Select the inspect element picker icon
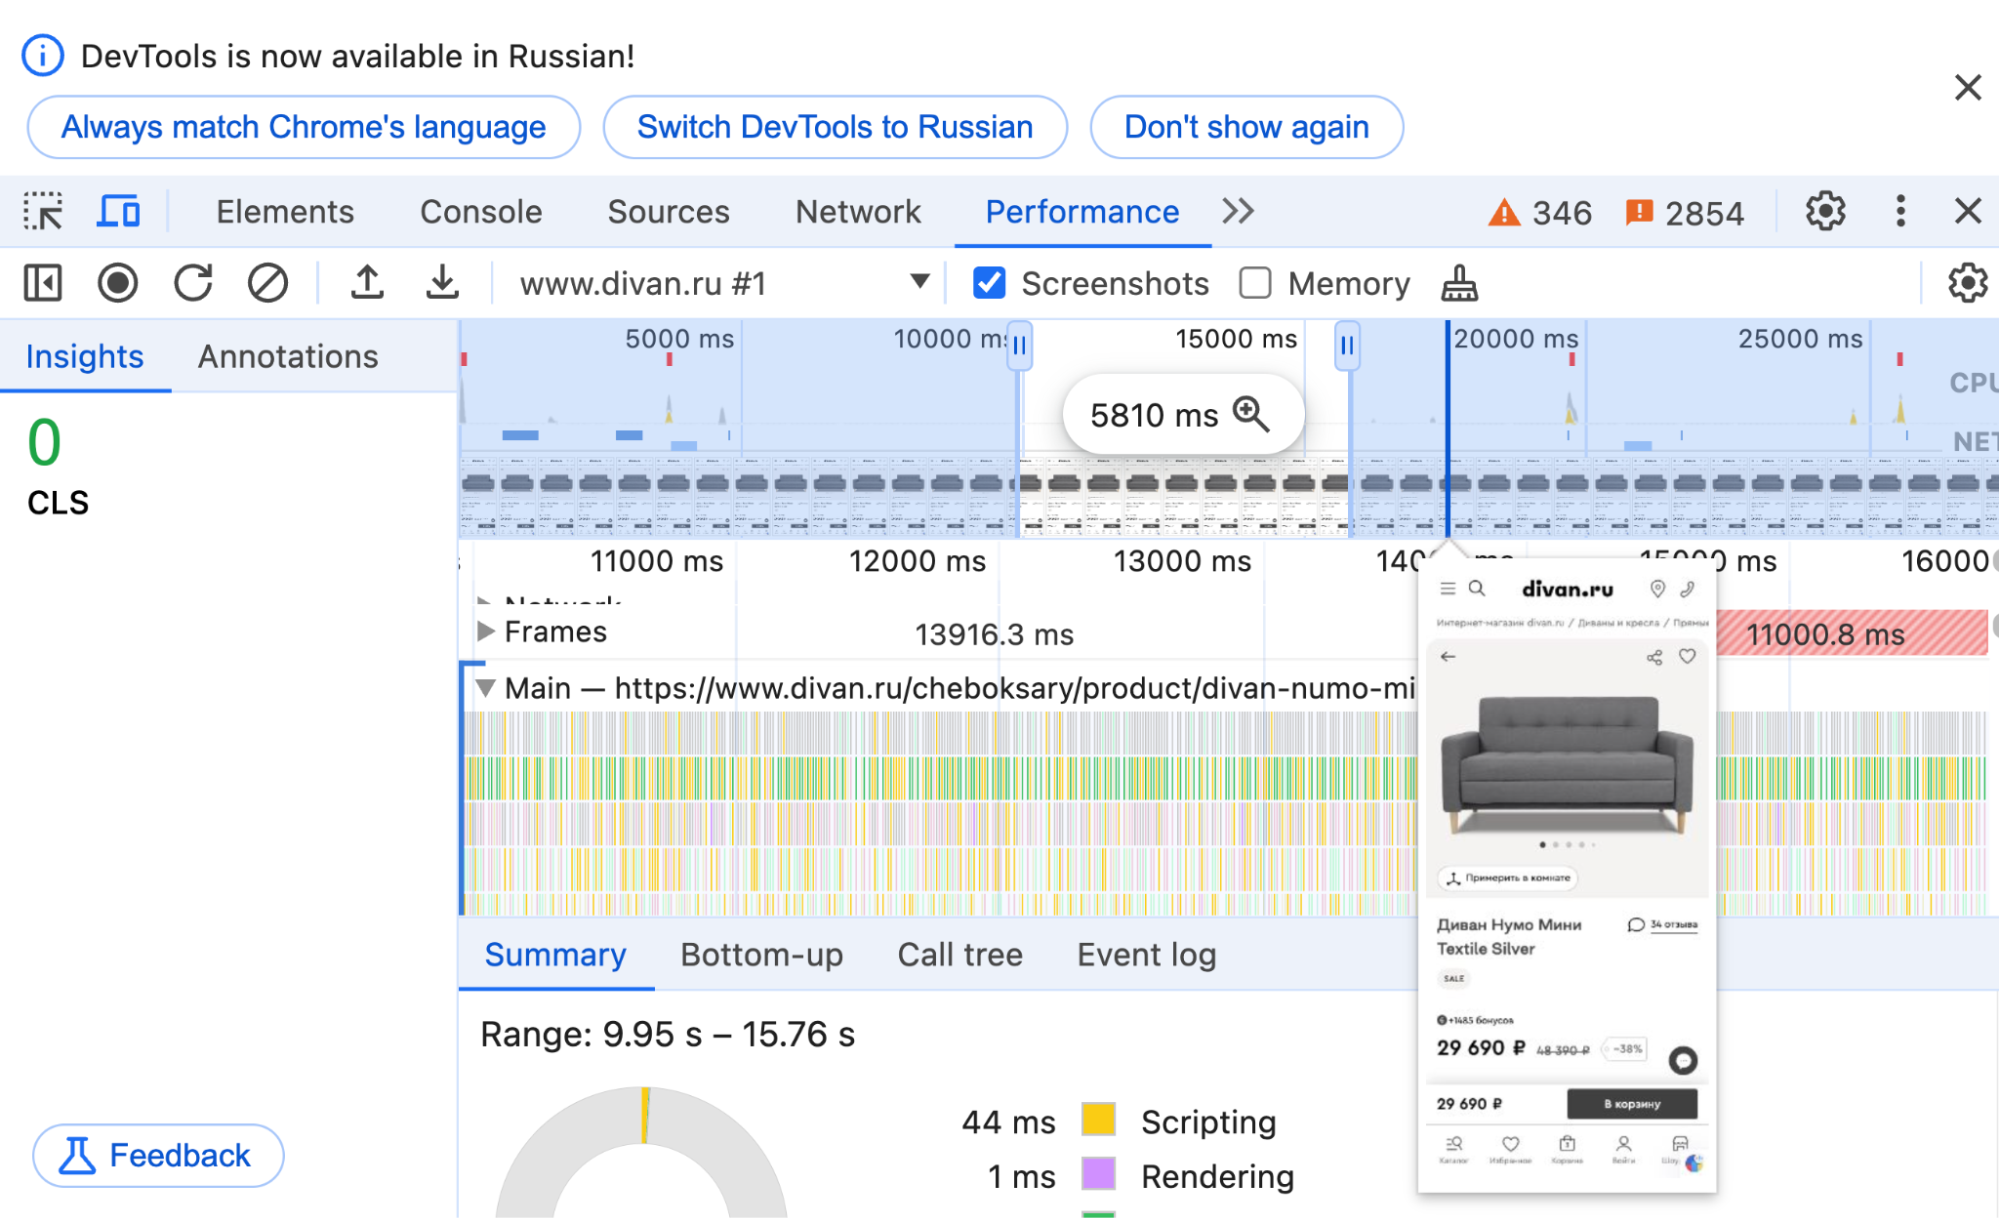The image size is (1999, 1219). click(43, 212)
